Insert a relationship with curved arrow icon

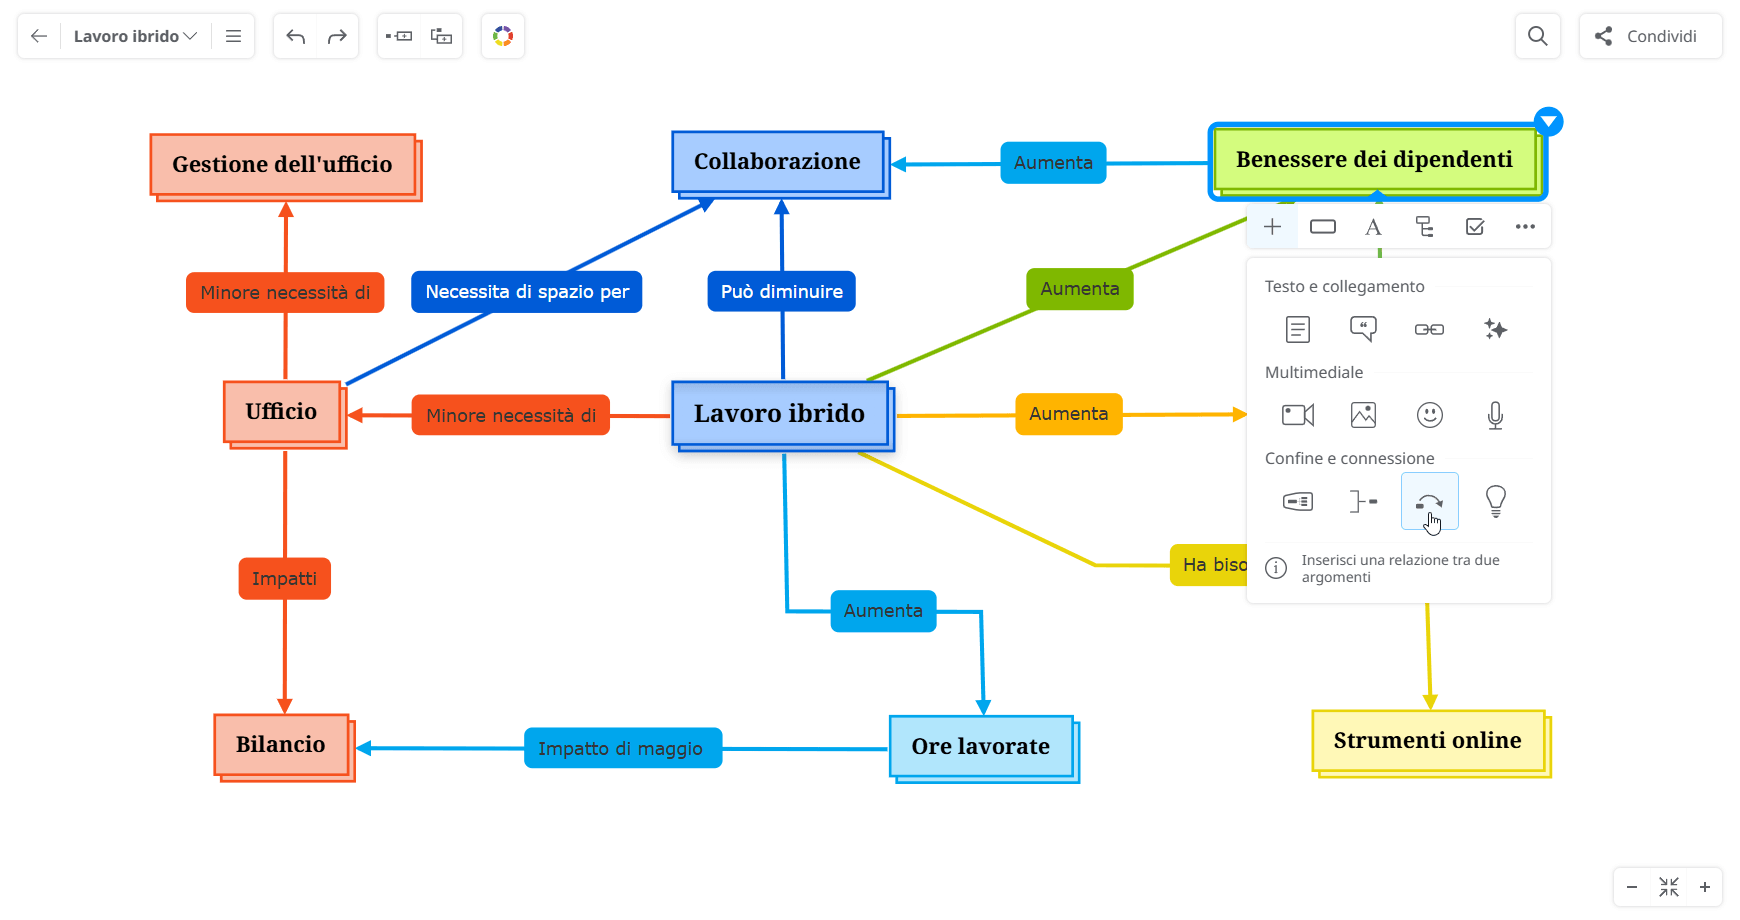tap(1430, 501)
